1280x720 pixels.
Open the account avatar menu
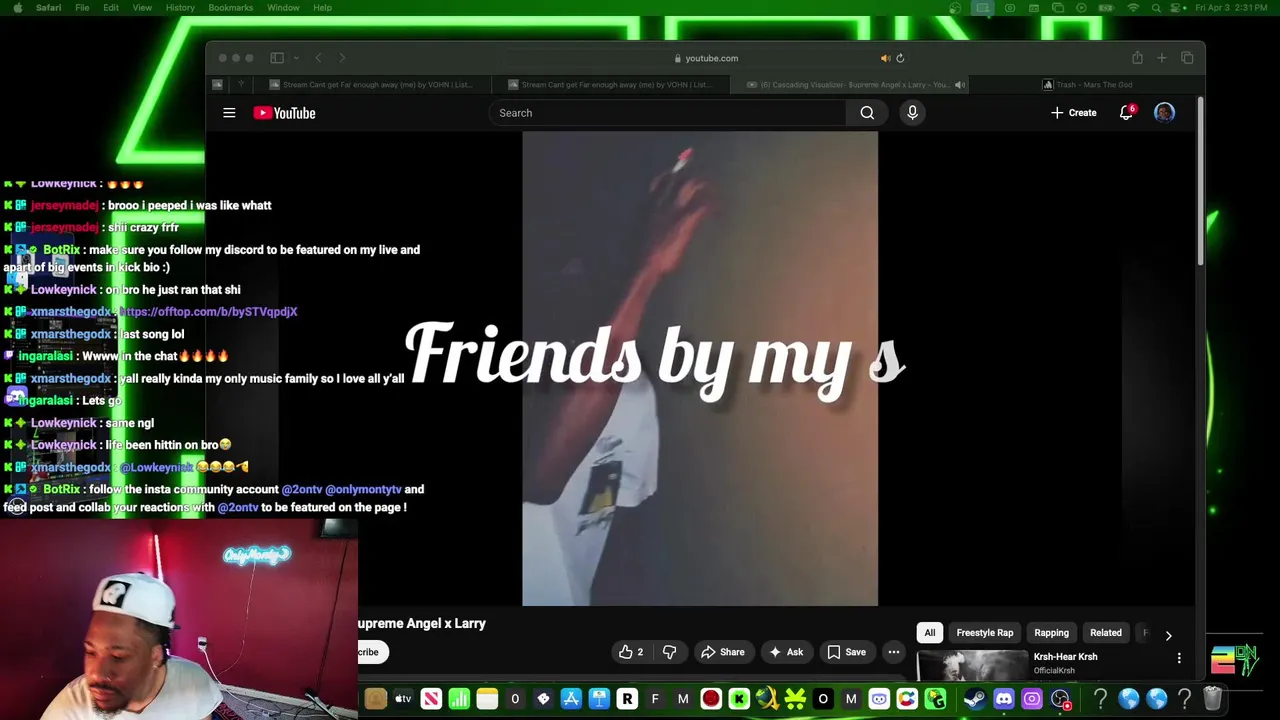pos(1164,113)
